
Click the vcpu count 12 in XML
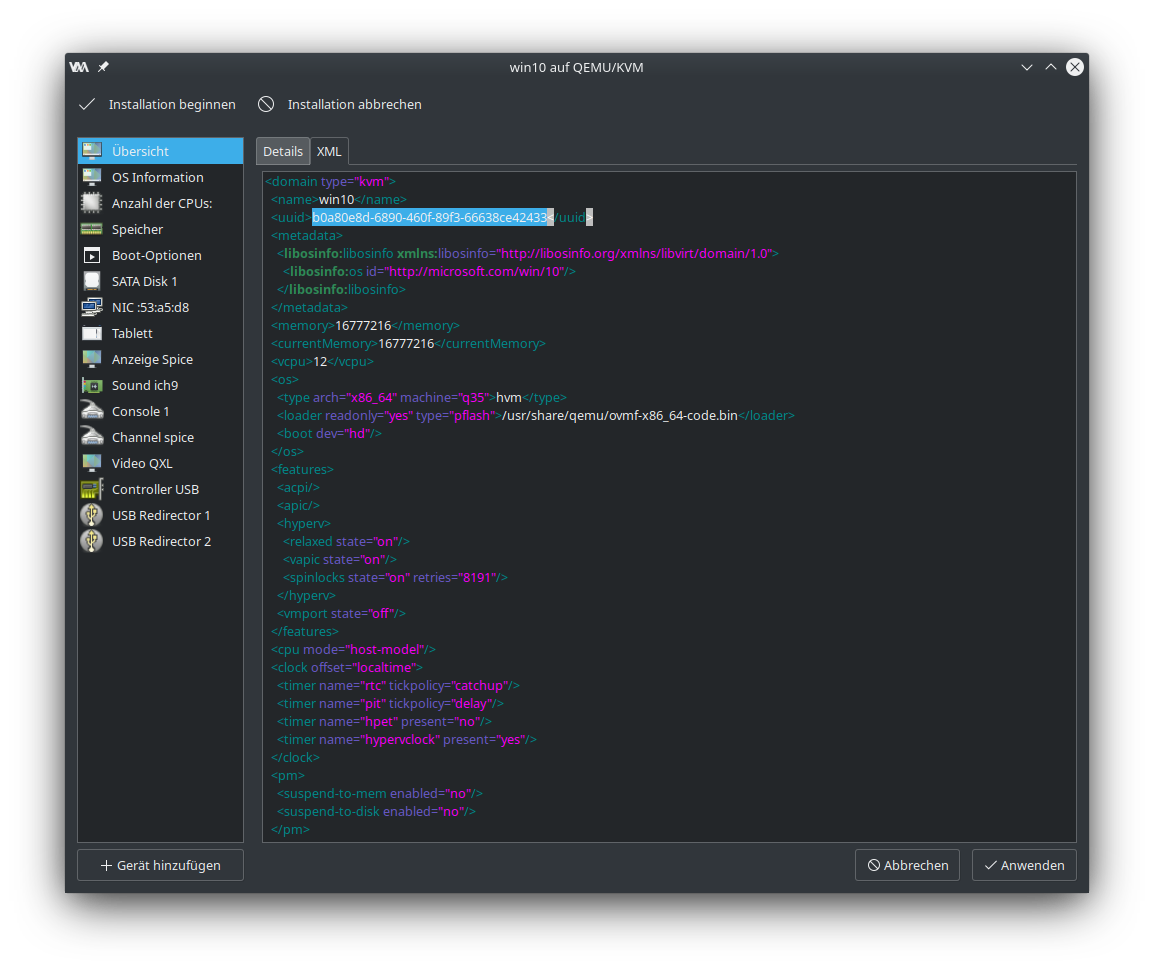pos(320,361)
